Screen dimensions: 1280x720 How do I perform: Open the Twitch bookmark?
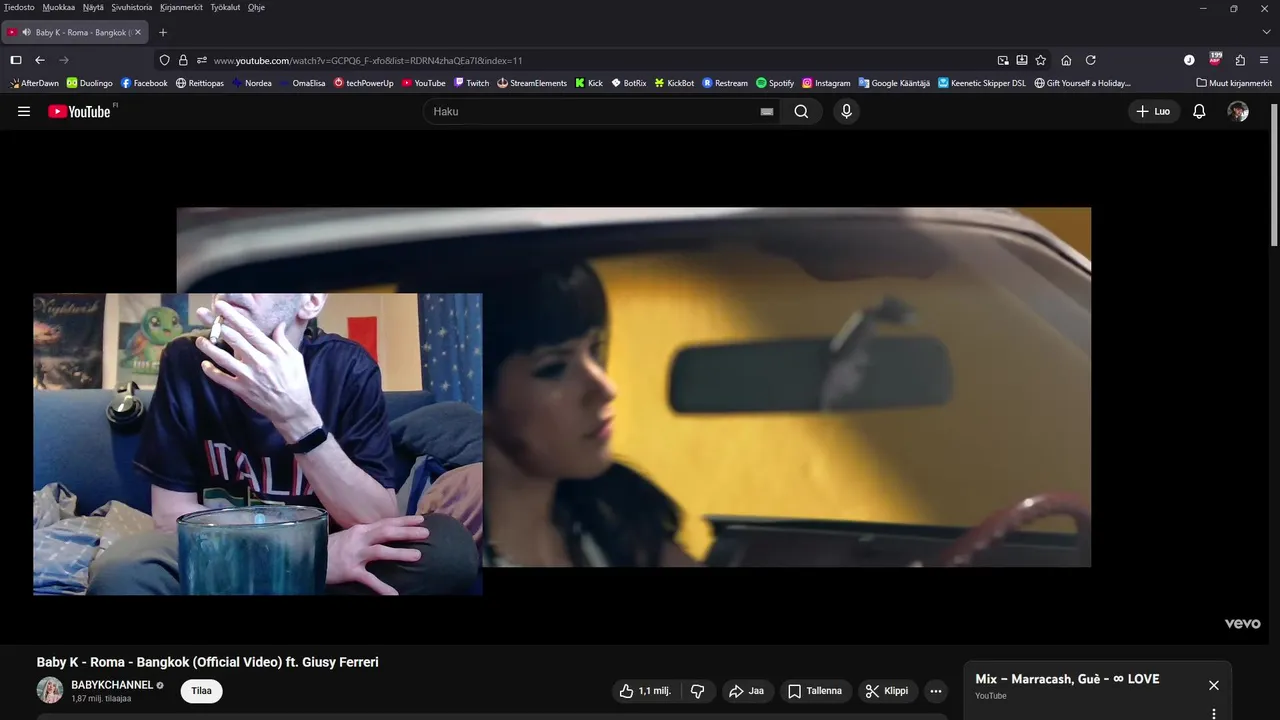tap(471, 83)
